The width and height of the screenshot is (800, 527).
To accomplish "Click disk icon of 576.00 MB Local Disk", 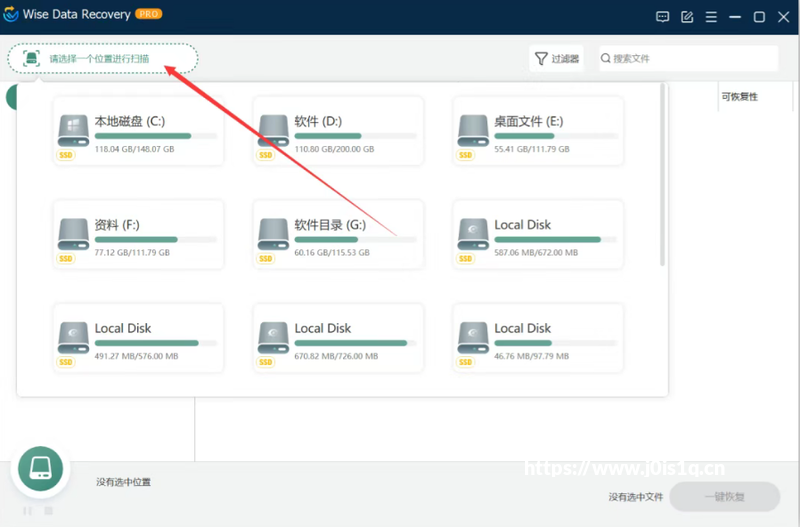I will click(x=73, y=338).
